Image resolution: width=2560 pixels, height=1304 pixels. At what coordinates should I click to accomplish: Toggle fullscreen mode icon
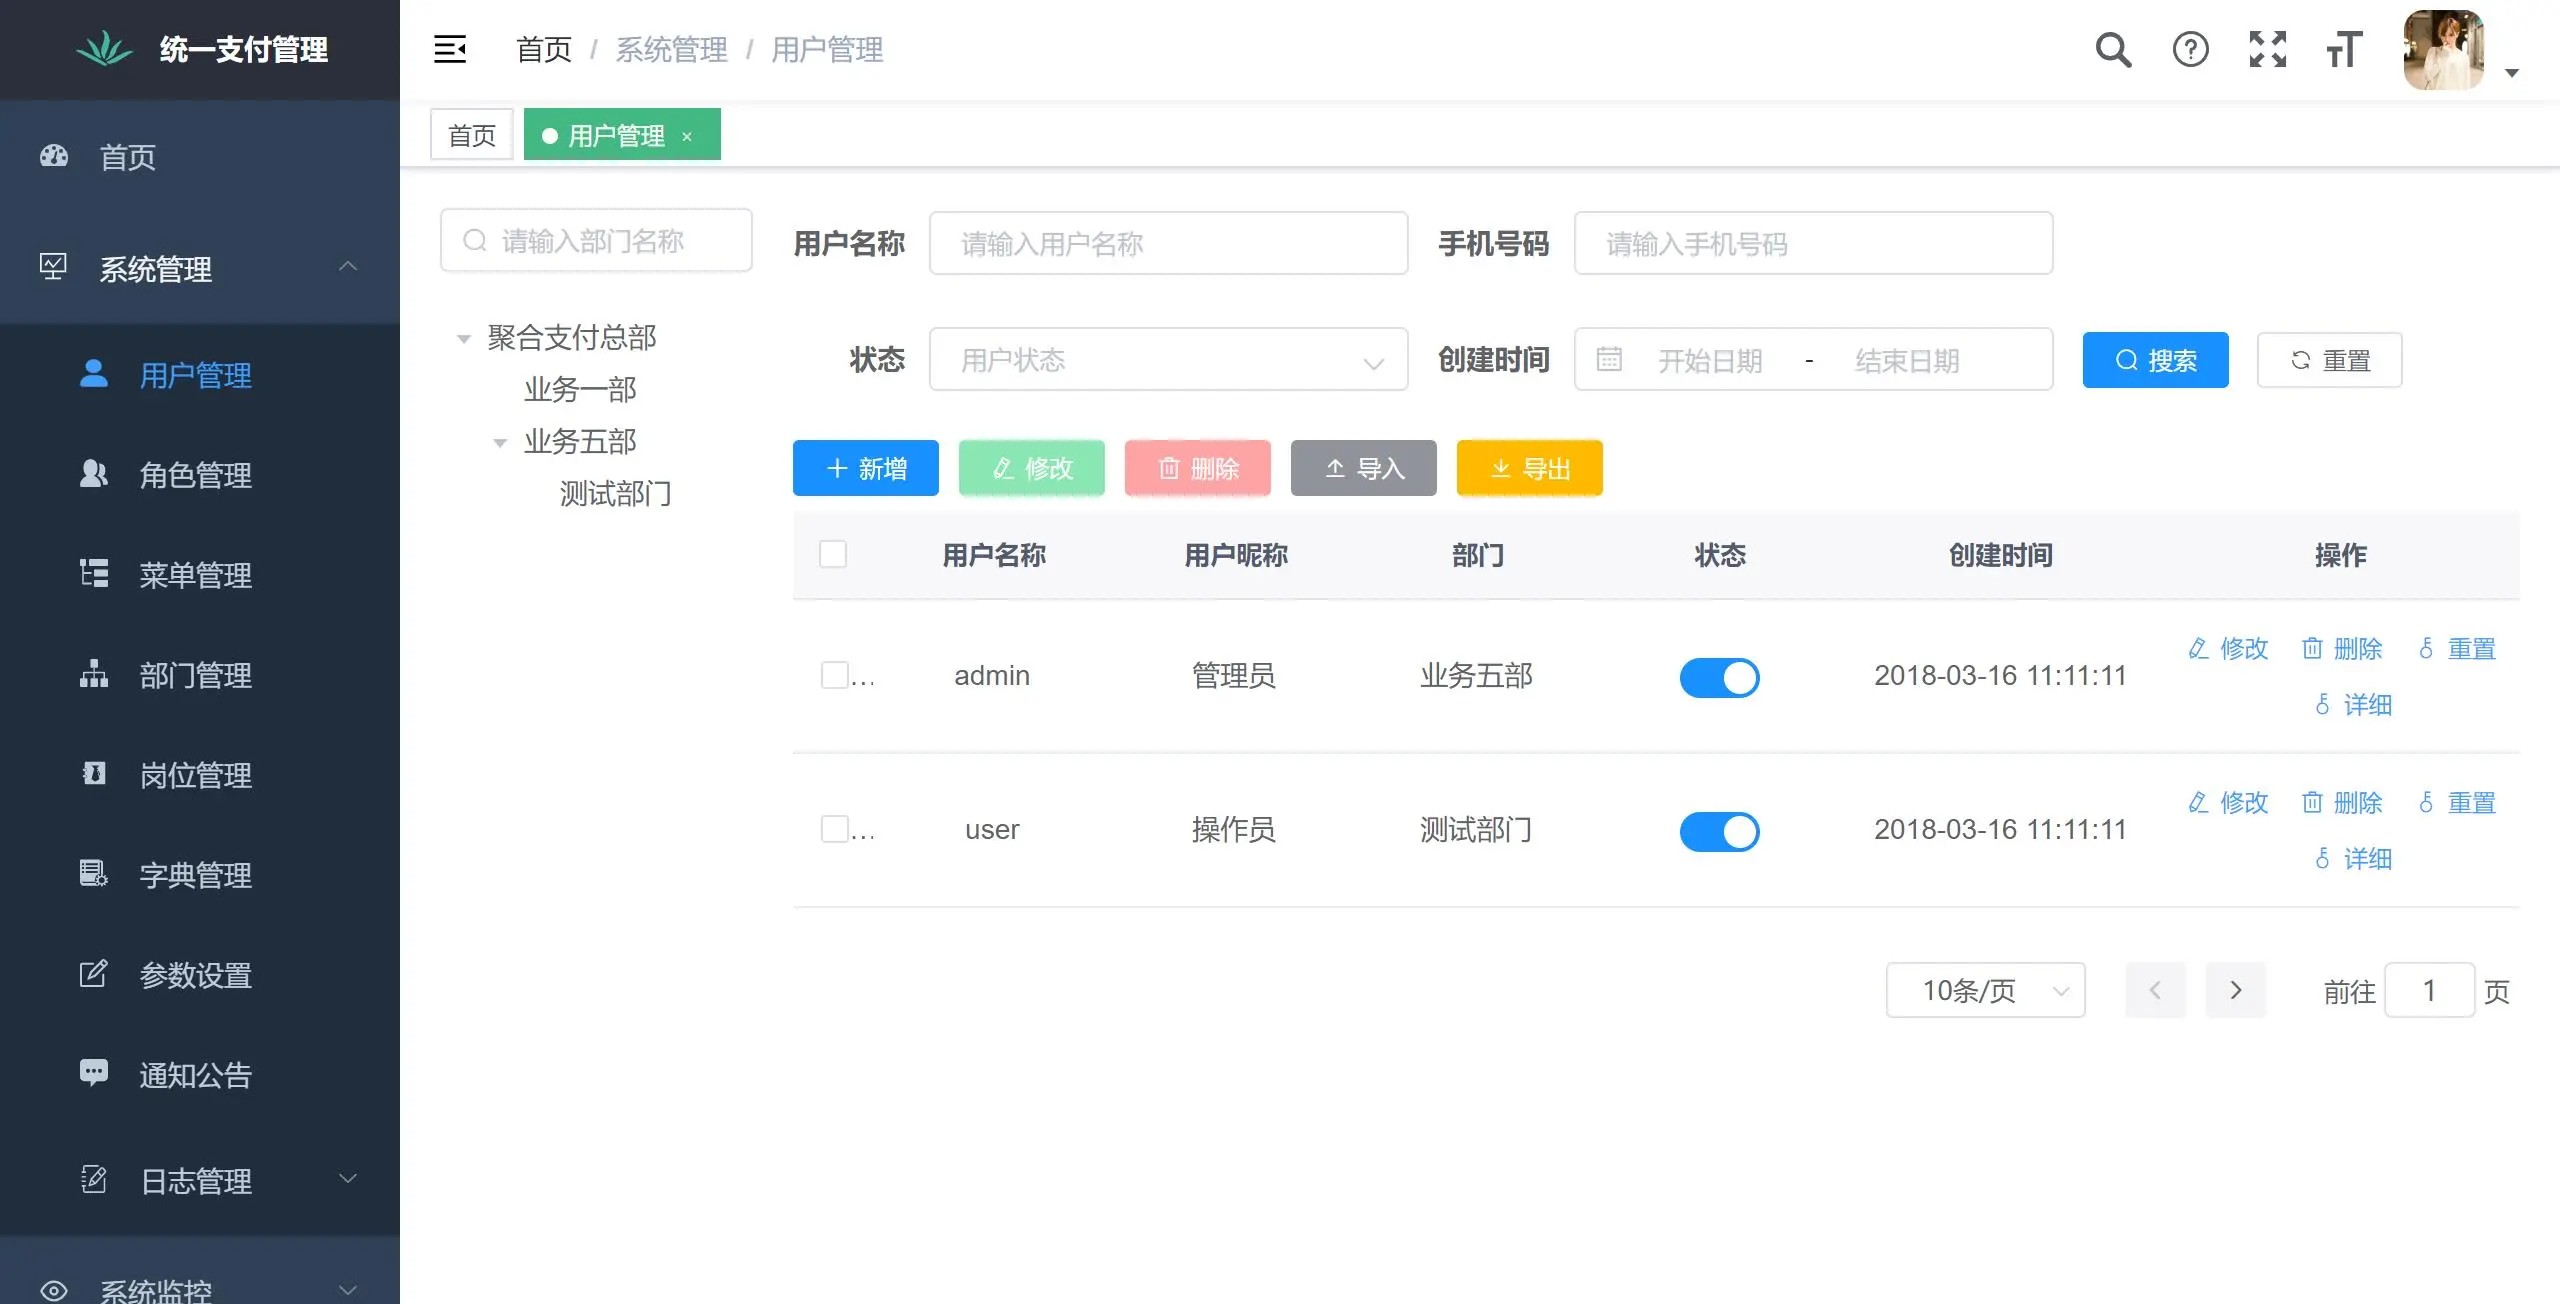[2267, 49]
